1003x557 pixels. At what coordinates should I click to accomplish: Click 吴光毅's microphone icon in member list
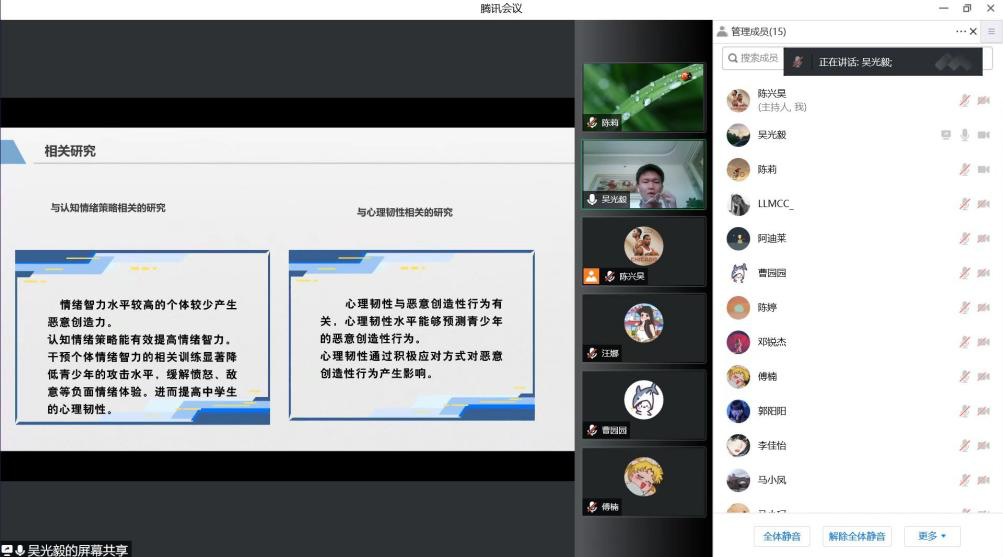pos(965,135)
